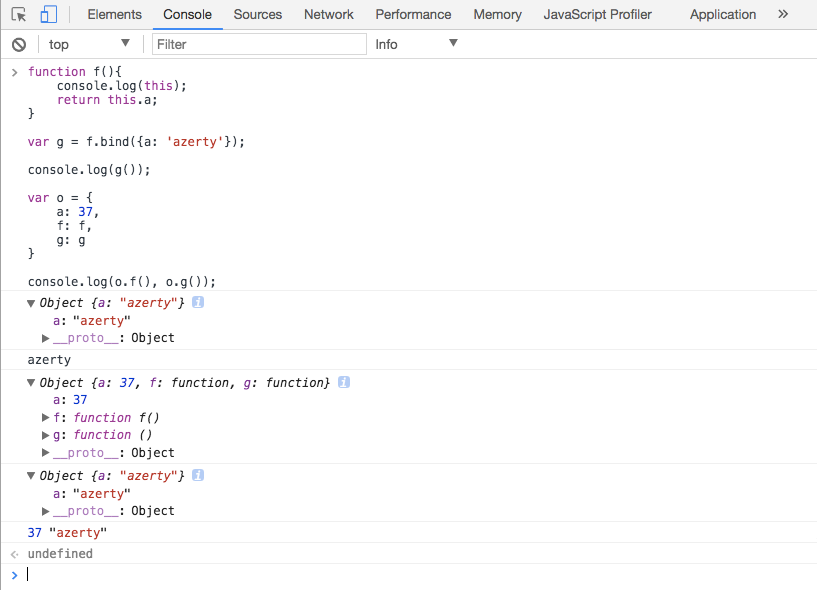Switch to the Elements tab
Image resolution: width=817 pixels, height=590 pixels.
[114, 15]
